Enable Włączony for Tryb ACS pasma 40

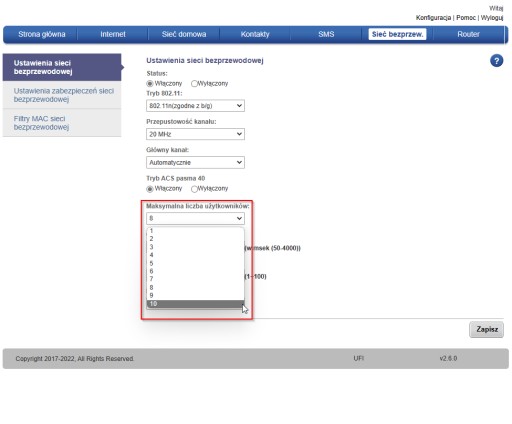pyautogui.click(x=150, y=189)
